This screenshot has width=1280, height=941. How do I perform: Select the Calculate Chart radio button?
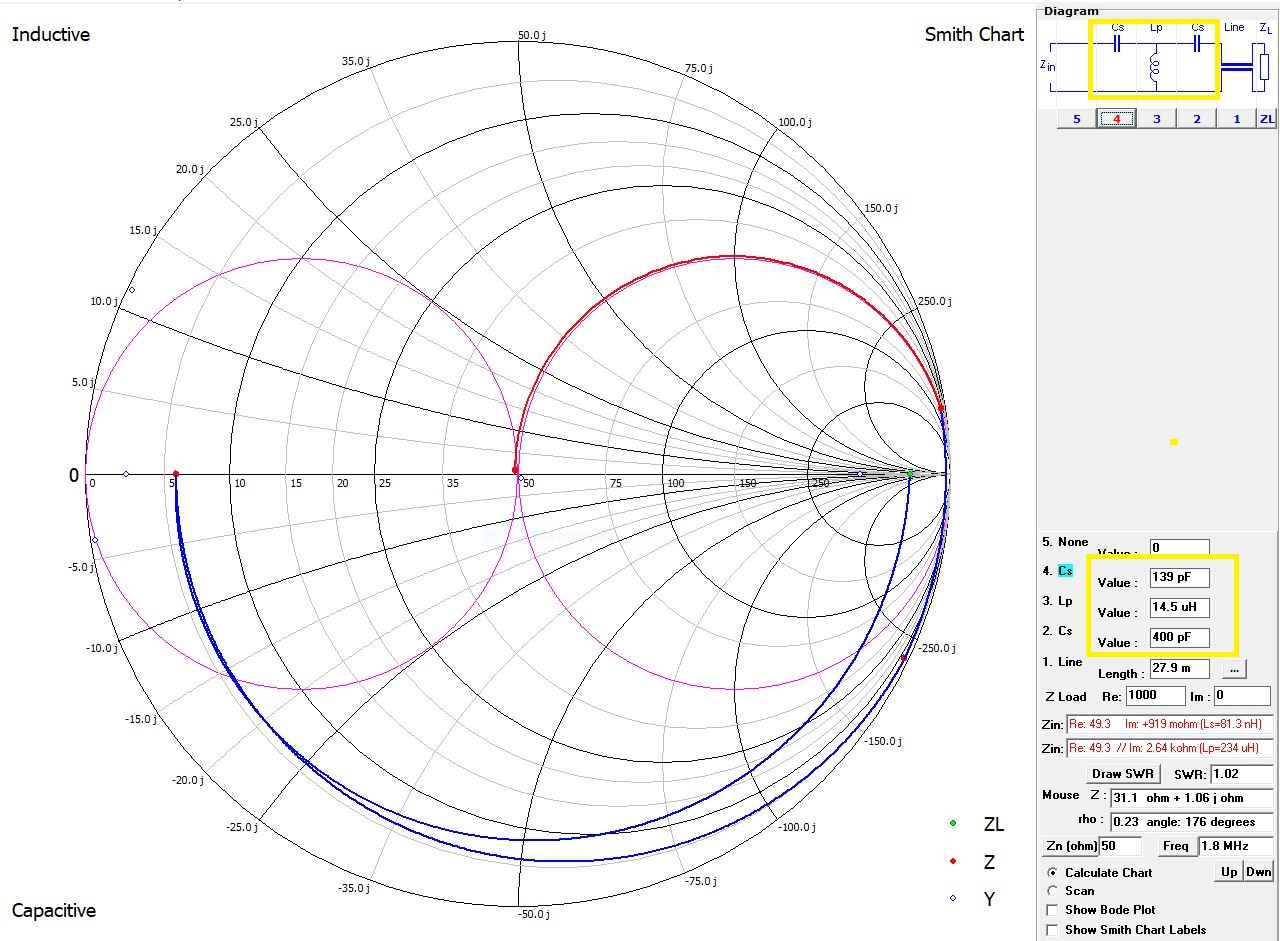[1052, 872]
